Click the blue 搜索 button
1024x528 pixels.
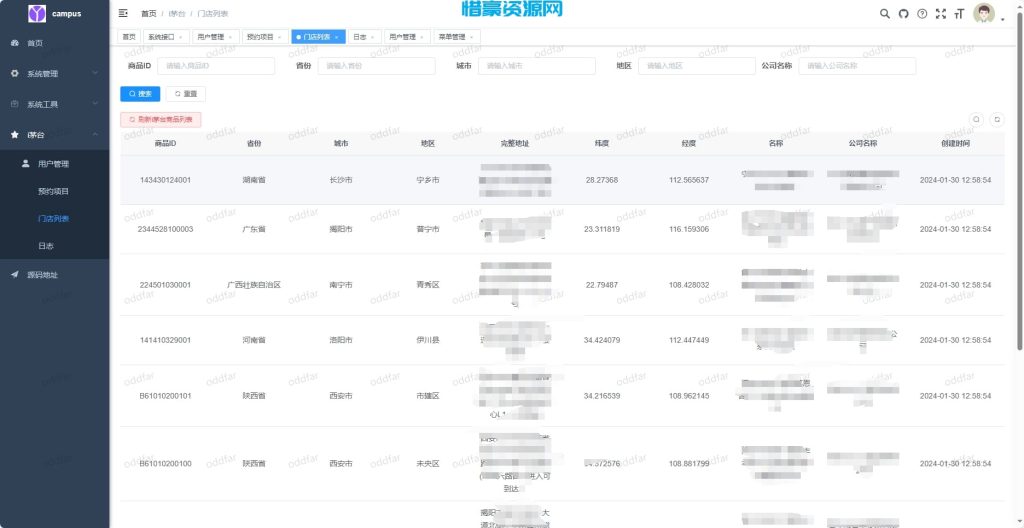[x=140, y=94]
